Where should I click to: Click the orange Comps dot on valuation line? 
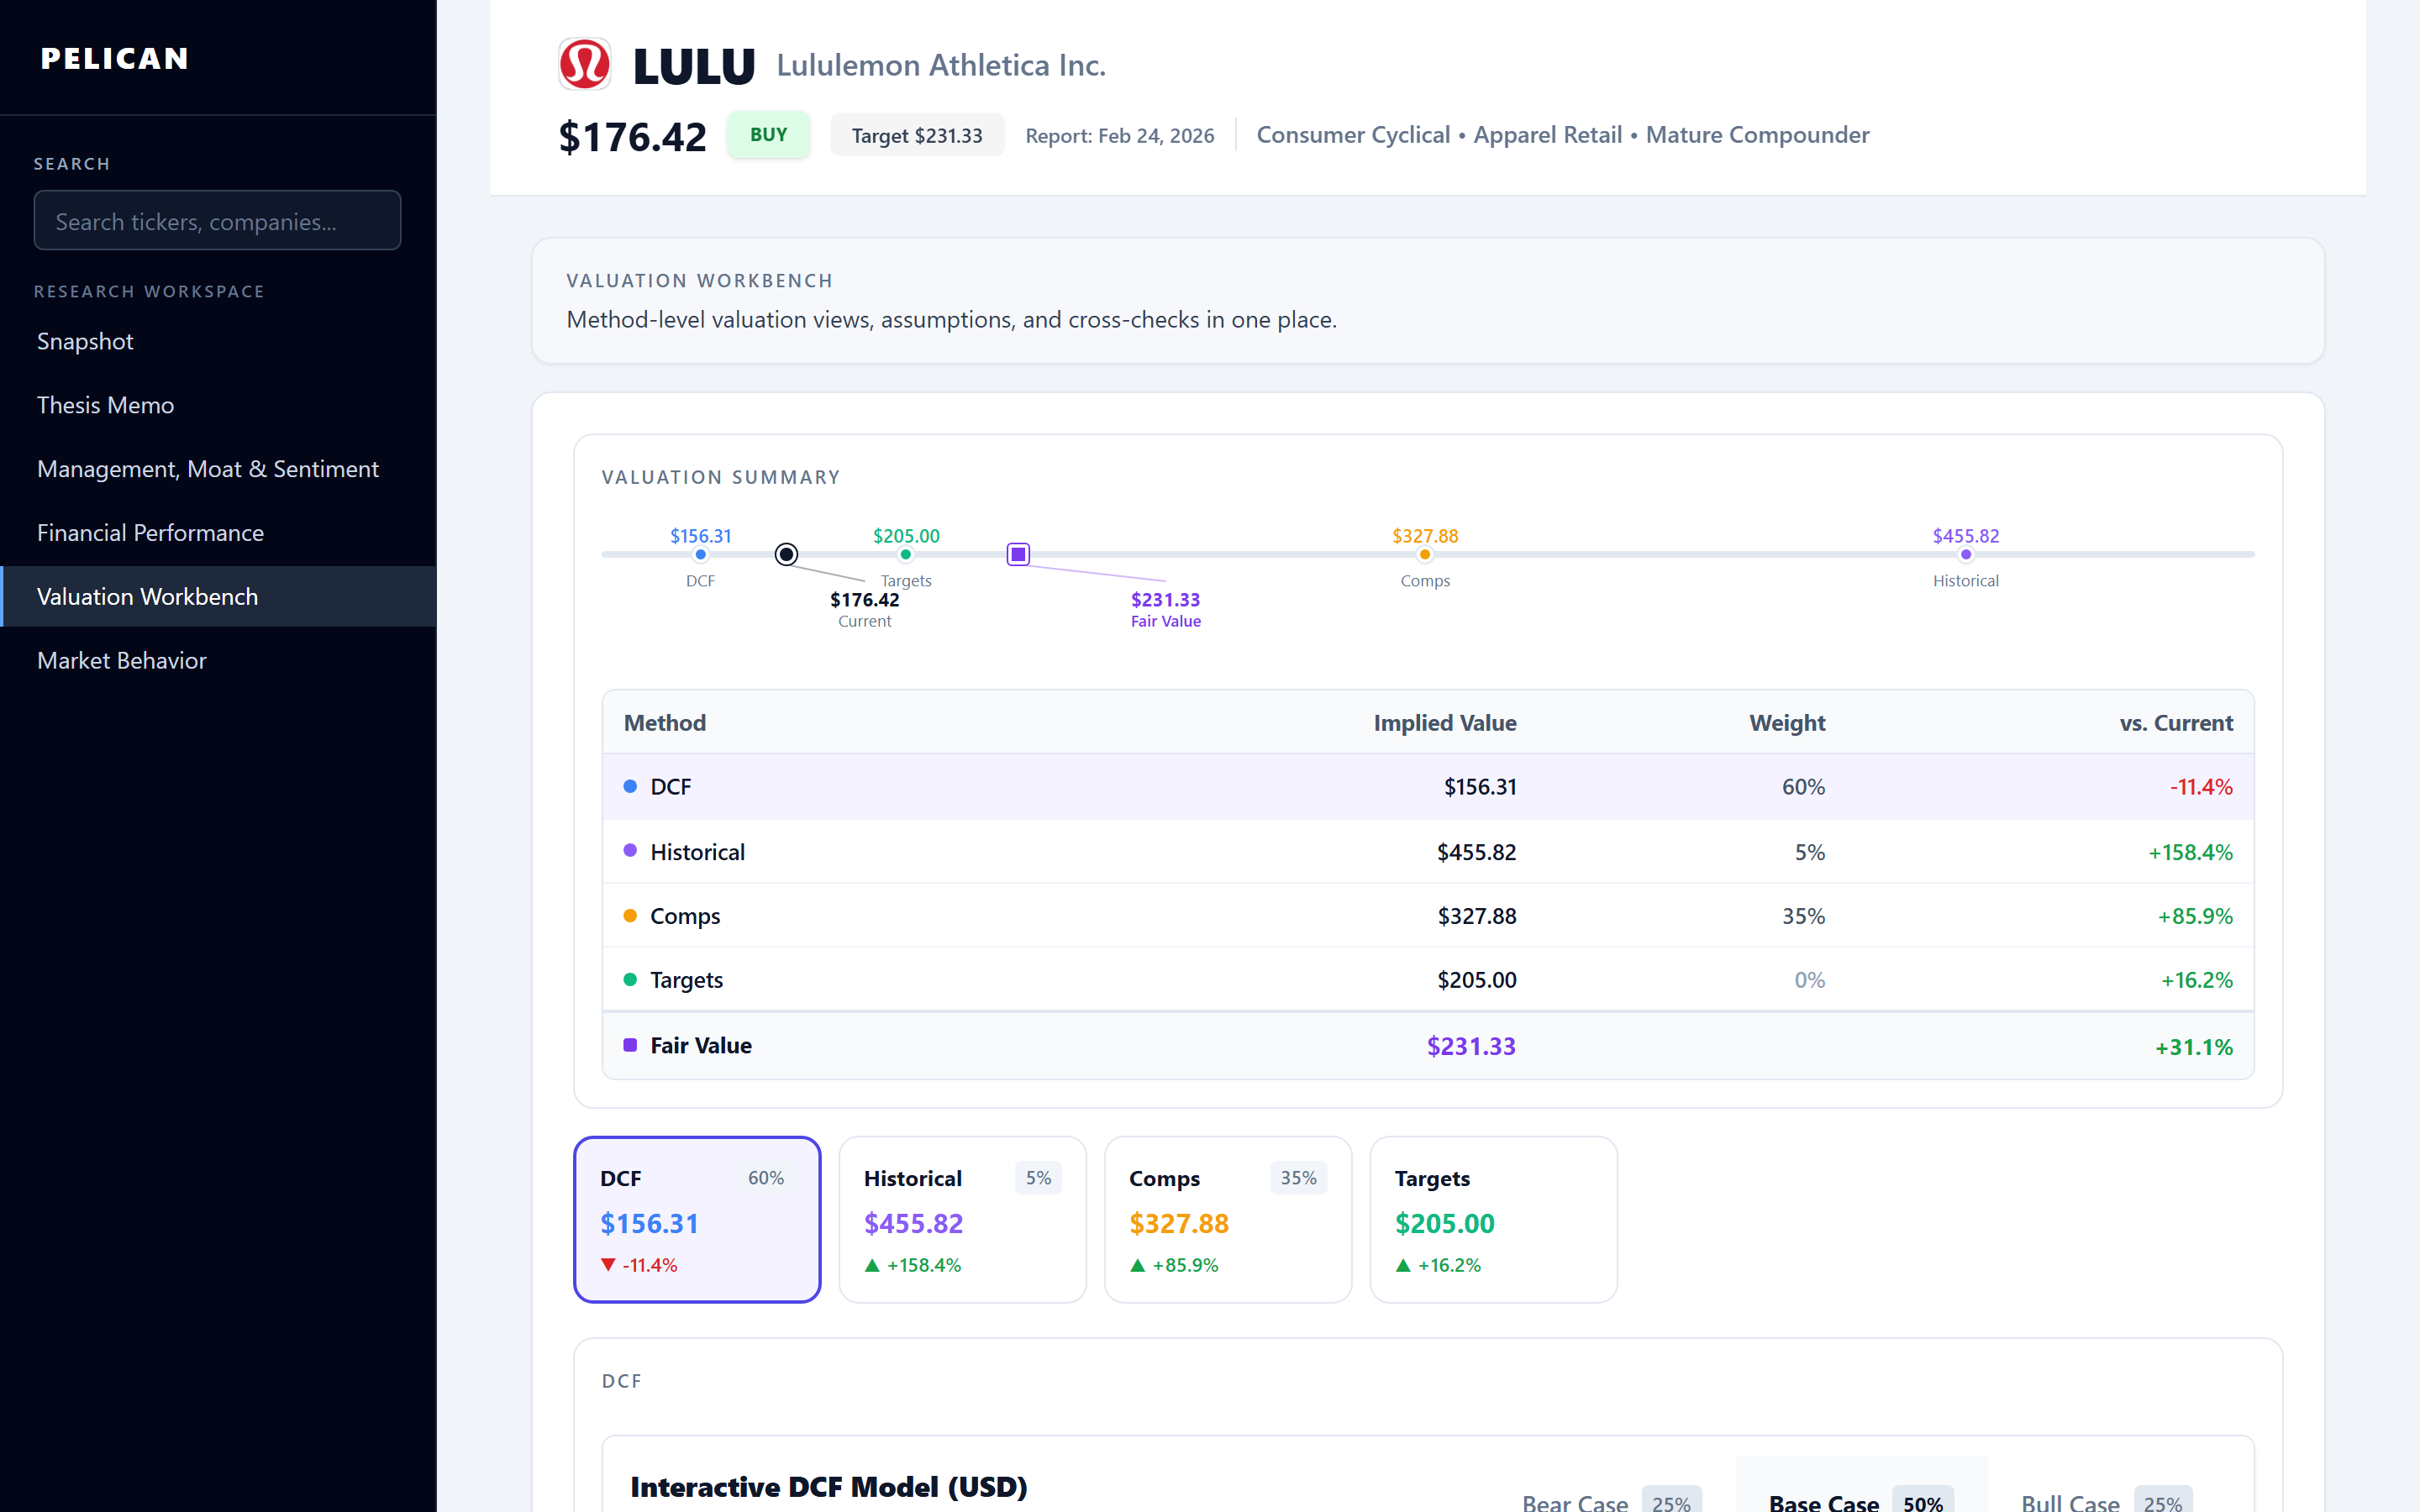tap(1424, 555)
